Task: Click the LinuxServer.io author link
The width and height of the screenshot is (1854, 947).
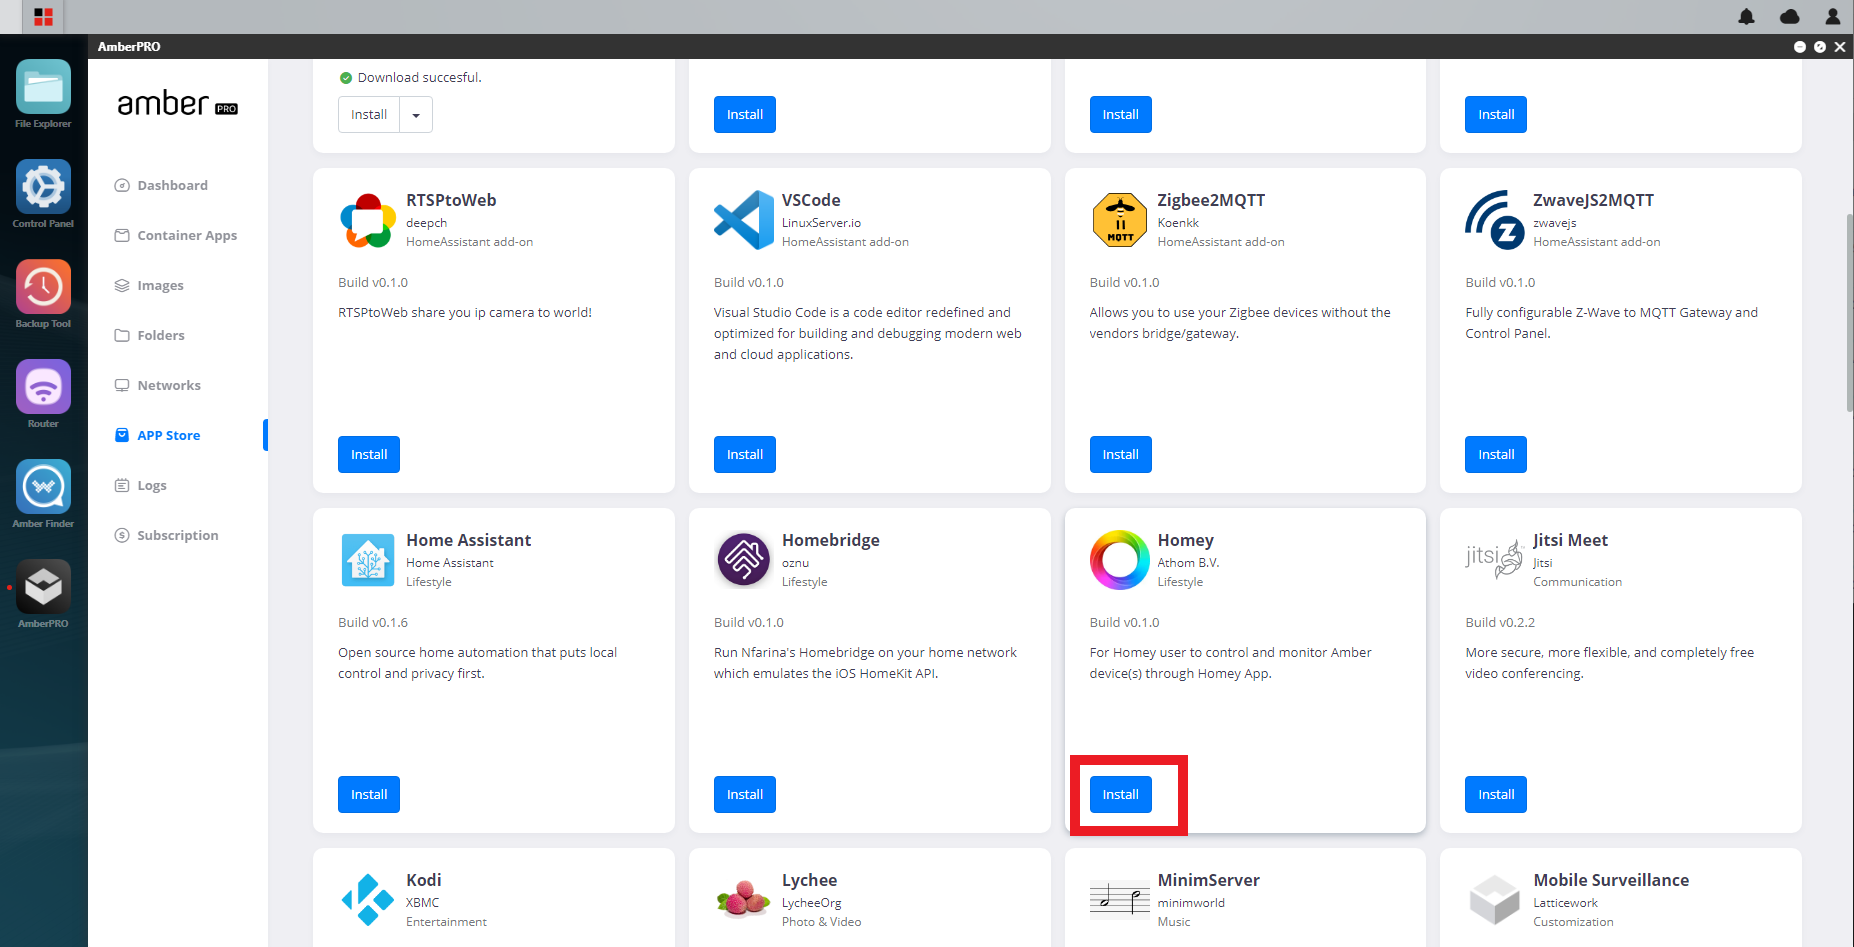Action: click(821, 223)
